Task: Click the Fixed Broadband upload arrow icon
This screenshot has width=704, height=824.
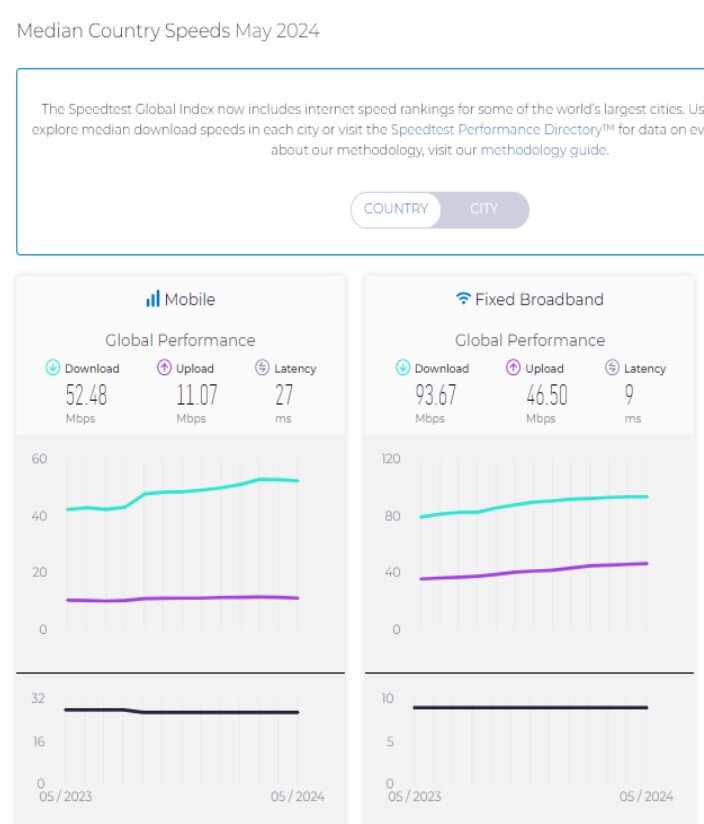Action: pos(514,368)
